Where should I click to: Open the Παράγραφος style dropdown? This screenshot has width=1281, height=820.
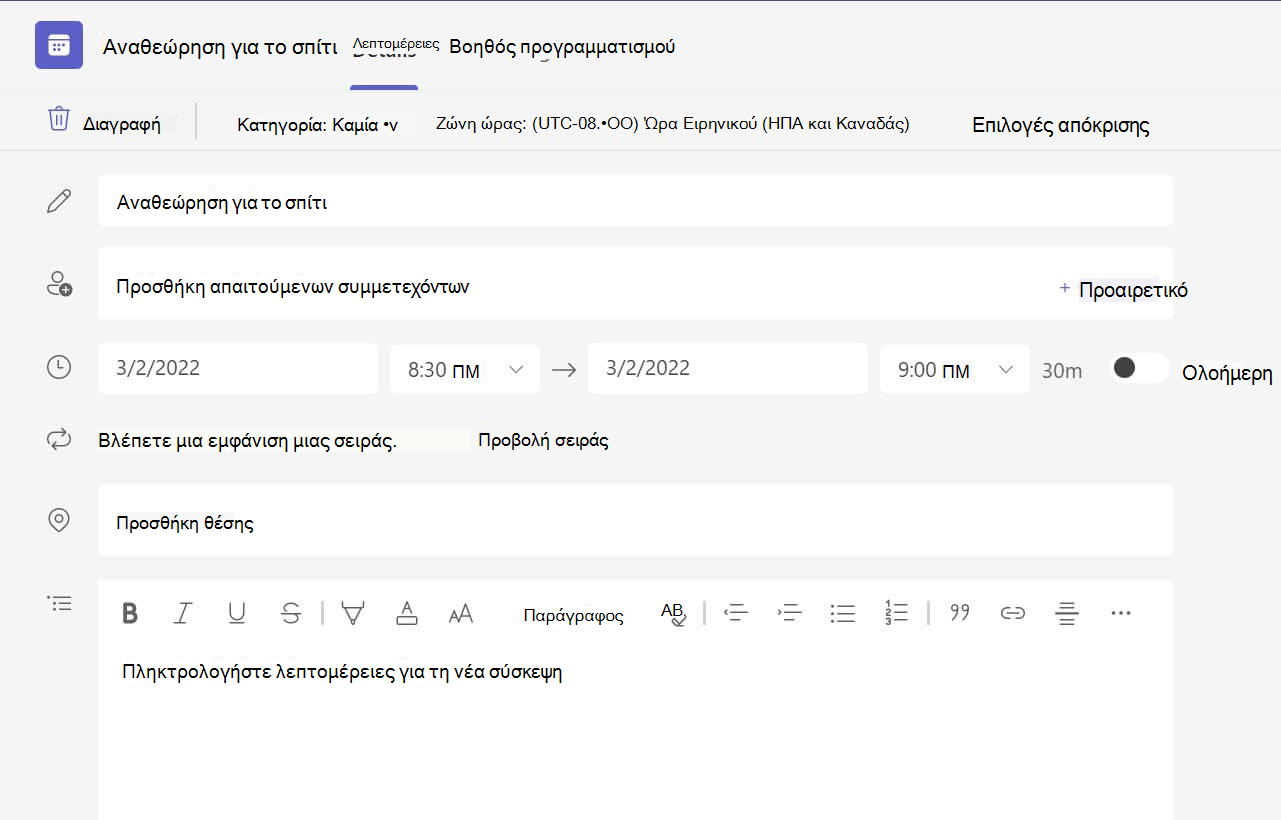click(x=574, y=616)
